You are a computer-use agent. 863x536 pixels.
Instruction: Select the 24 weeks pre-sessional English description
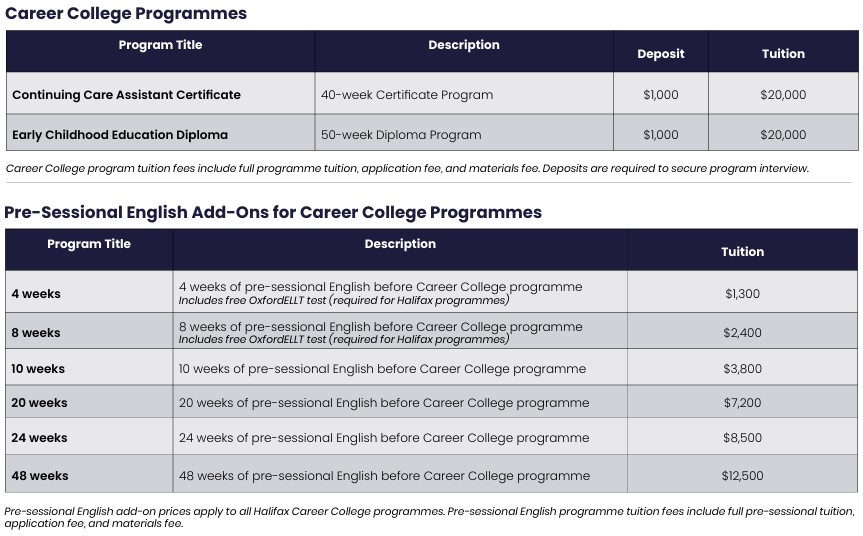384,438
